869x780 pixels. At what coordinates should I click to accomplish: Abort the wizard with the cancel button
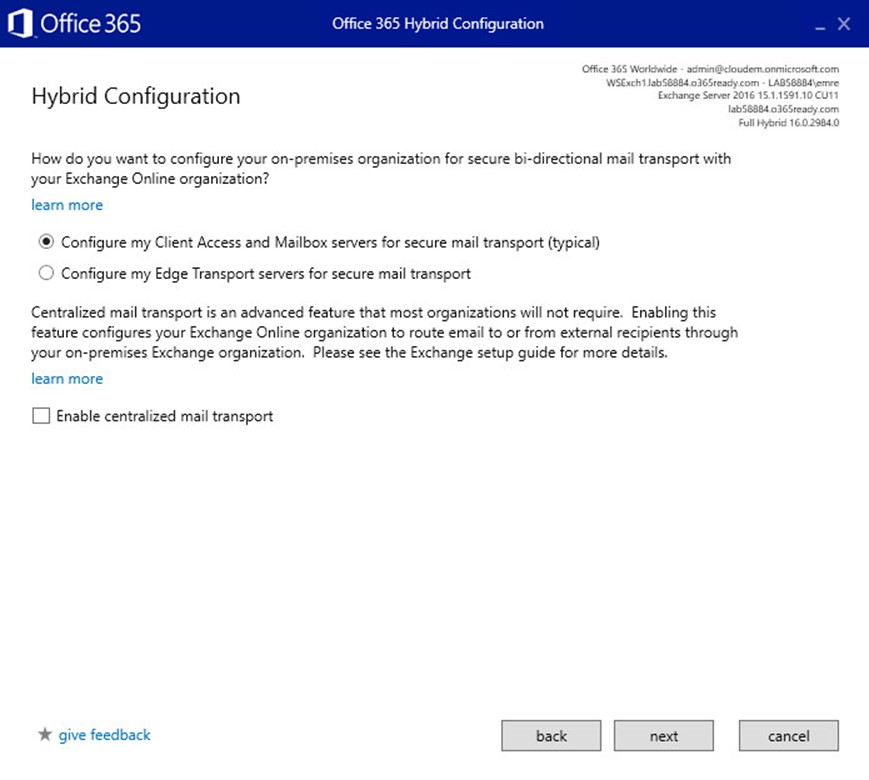tap(789, 736)
